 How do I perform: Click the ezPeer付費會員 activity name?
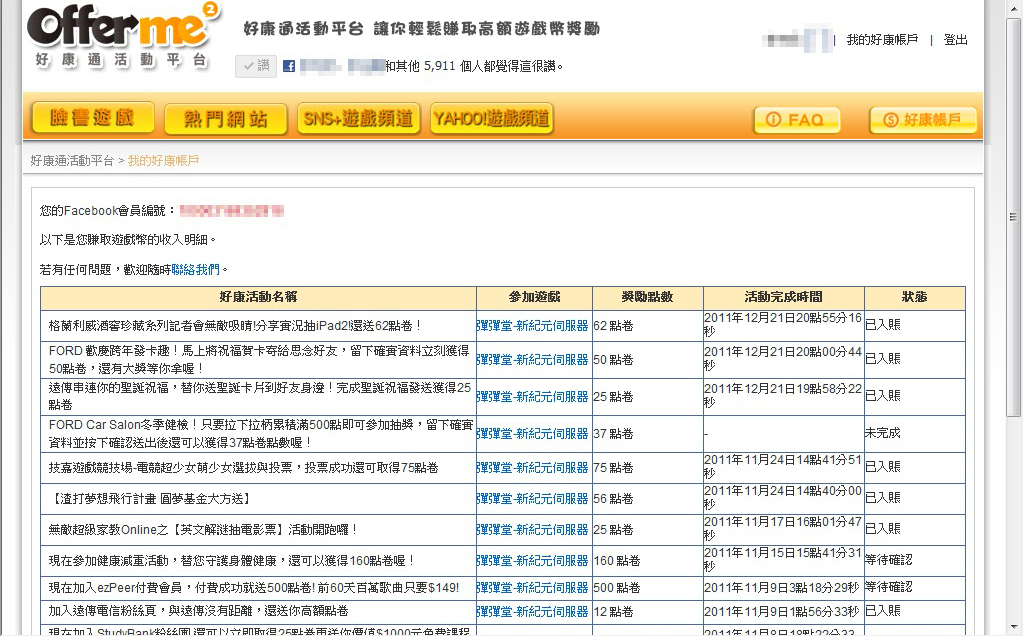pyautogui.click(x=254, y=588)
